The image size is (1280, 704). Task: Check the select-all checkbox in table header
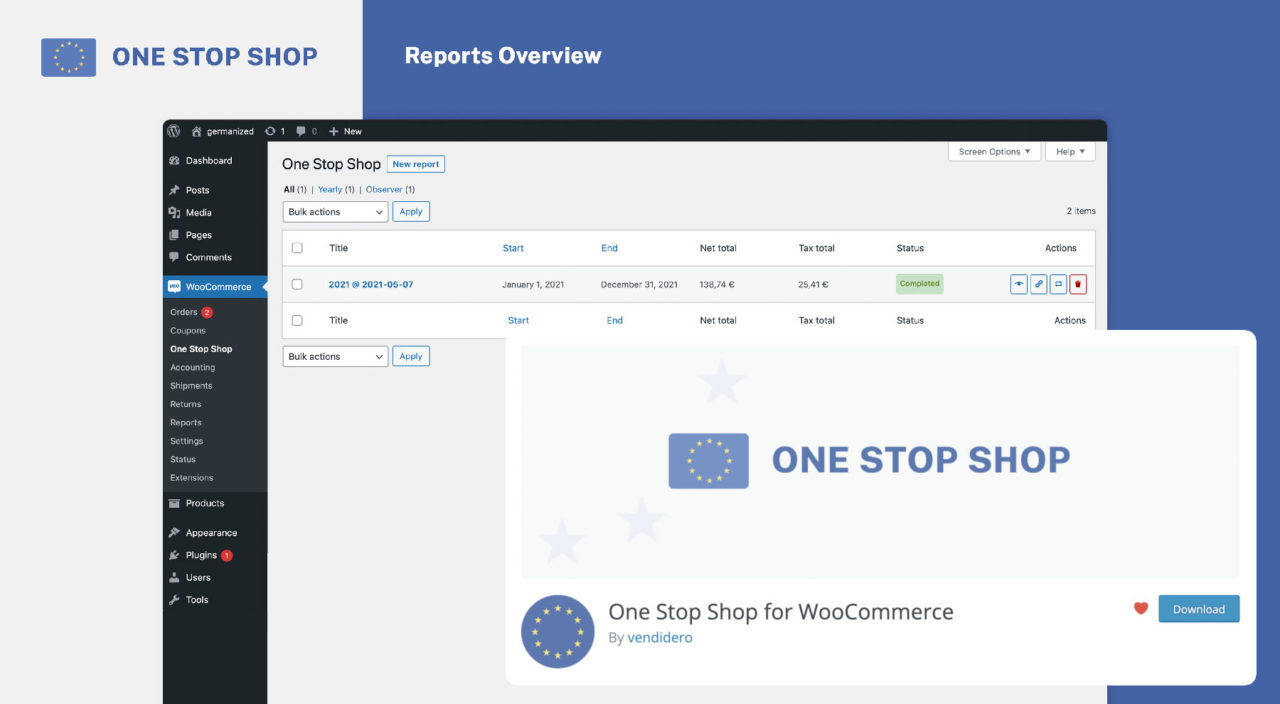(x=297, y=248)
